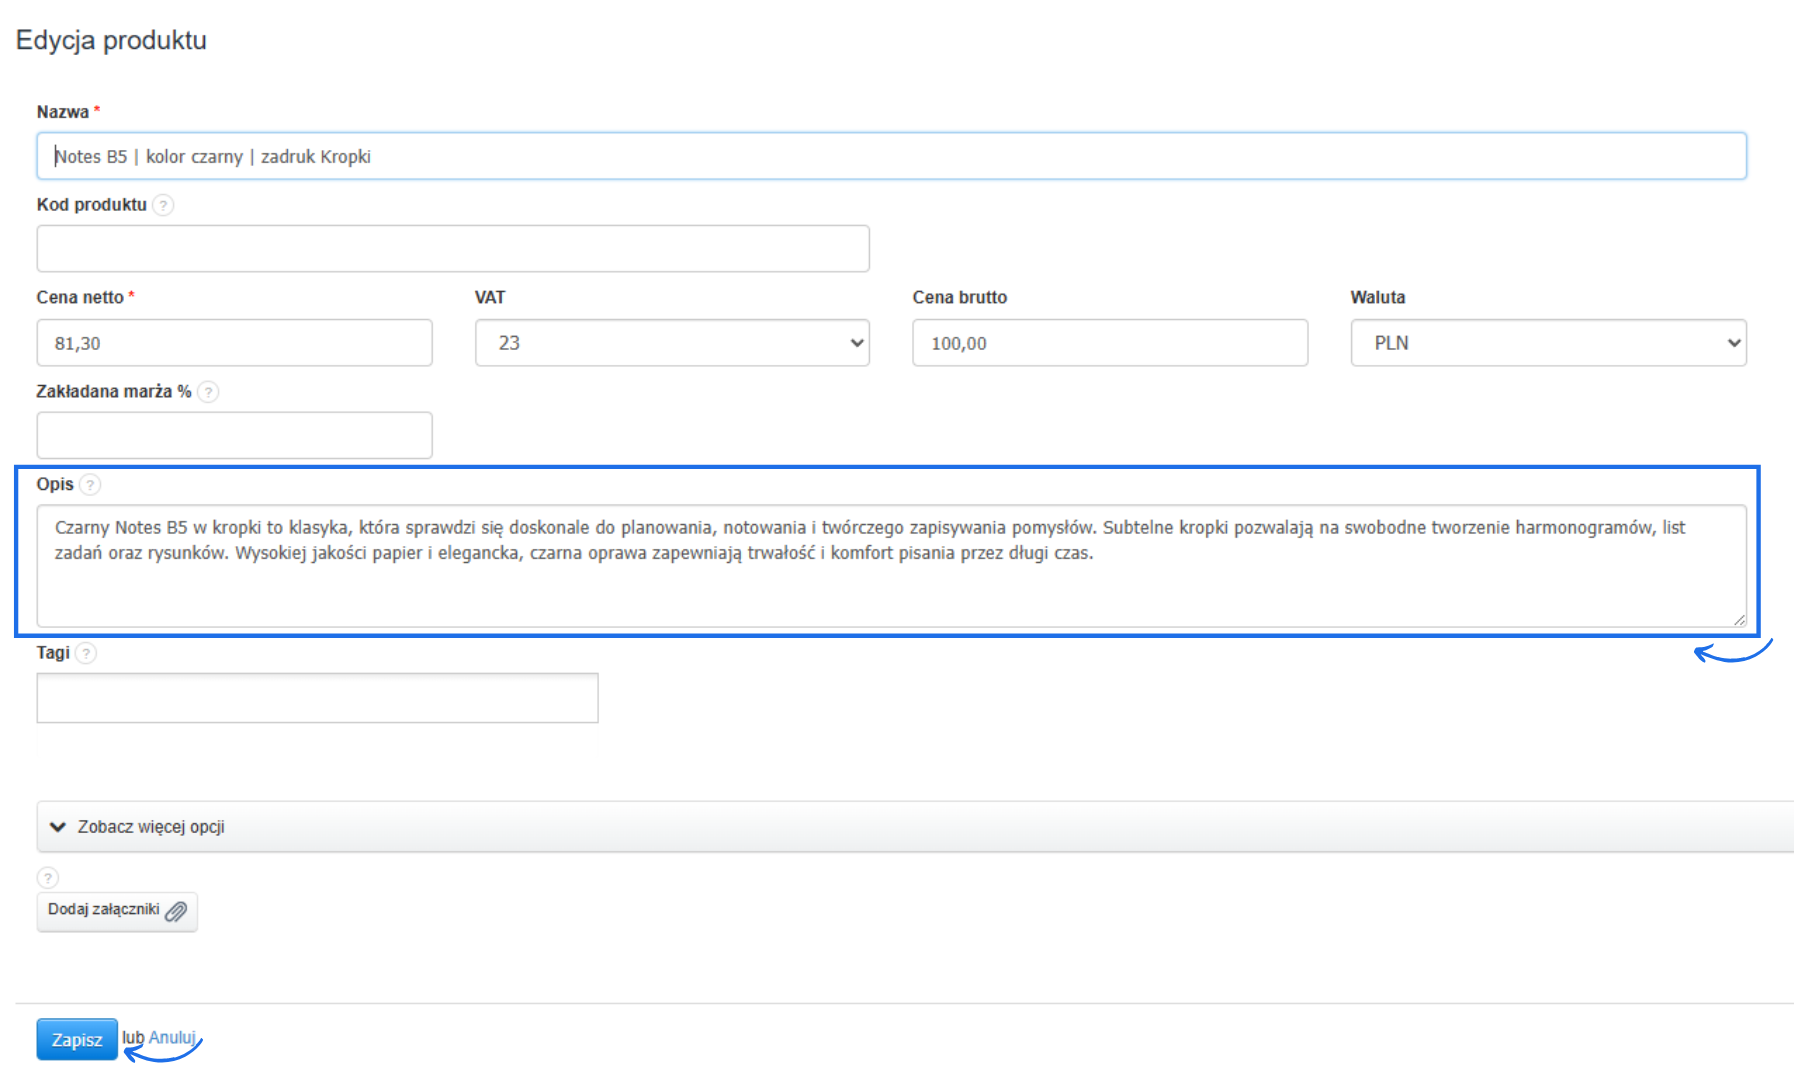Viewport: 1794px width, 1080px height.
Task: Click the Anuluj link
Action: 170,1038
